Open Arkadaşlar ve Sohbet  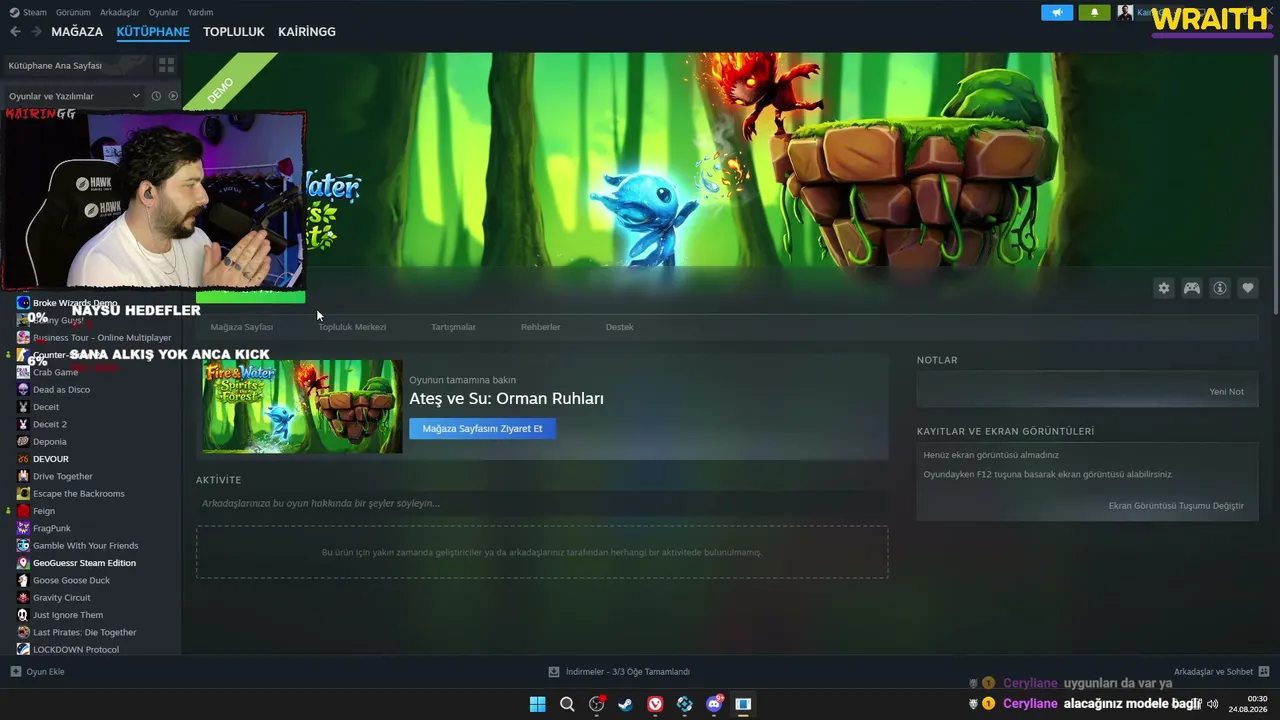coord(1213,672)
